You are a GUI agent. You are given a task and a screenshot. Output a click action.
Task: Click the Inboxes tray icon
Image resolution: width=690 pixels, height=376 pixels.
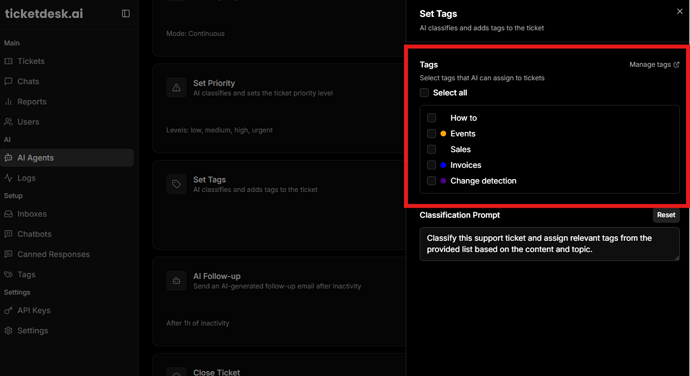[8, 214]
